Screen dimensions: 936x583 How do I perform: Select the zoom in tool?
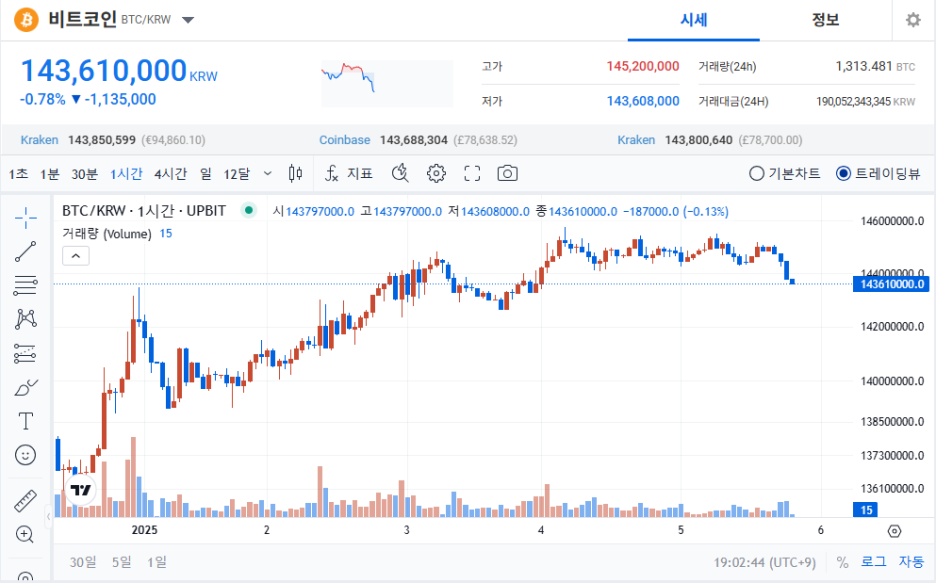click(24, 535)
